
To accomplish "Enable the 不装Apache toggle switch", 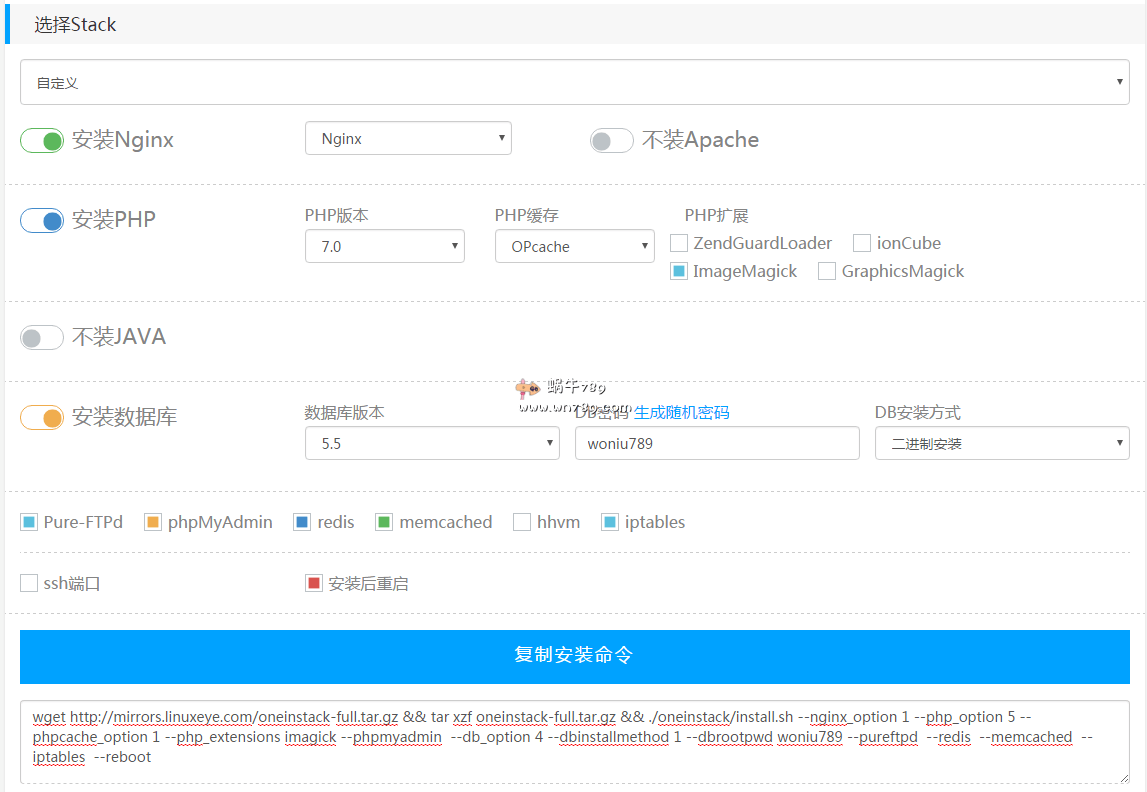I will [x=611, y=141].
